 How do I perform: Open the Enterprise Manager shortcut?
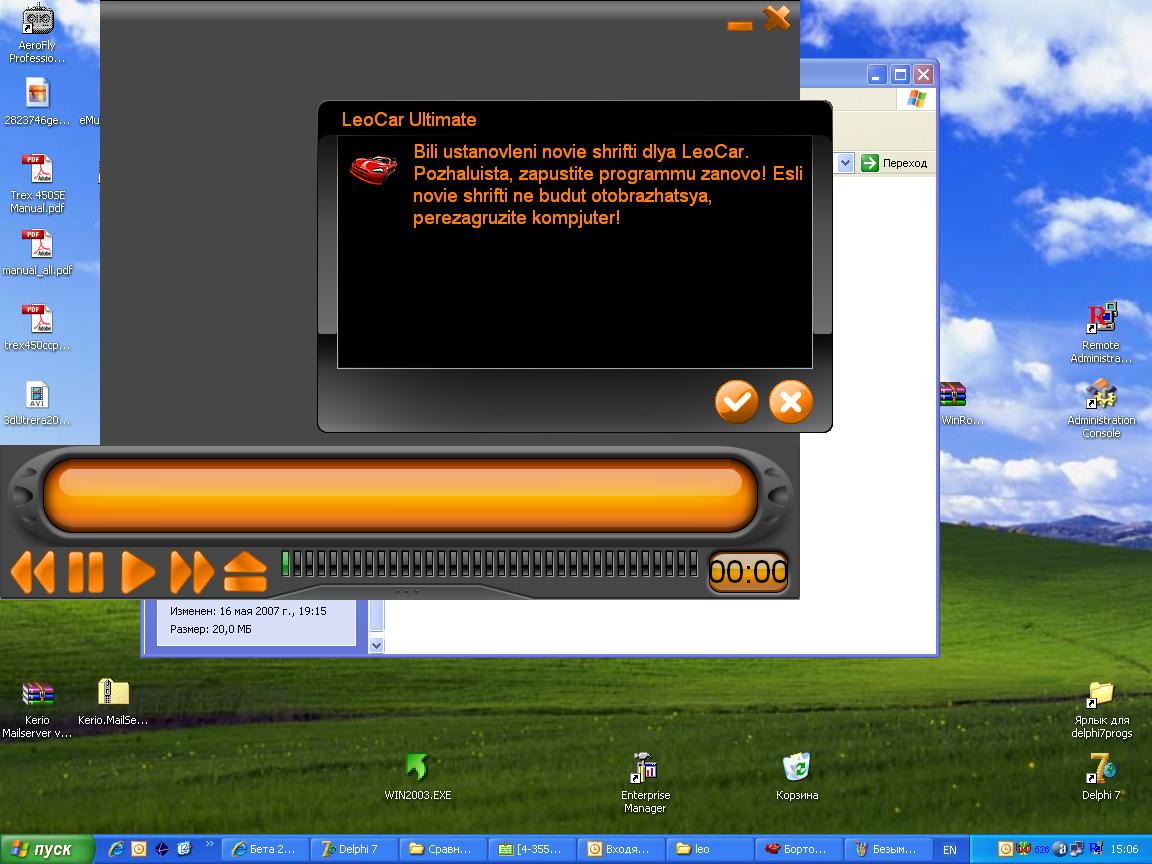pos(645,782)
